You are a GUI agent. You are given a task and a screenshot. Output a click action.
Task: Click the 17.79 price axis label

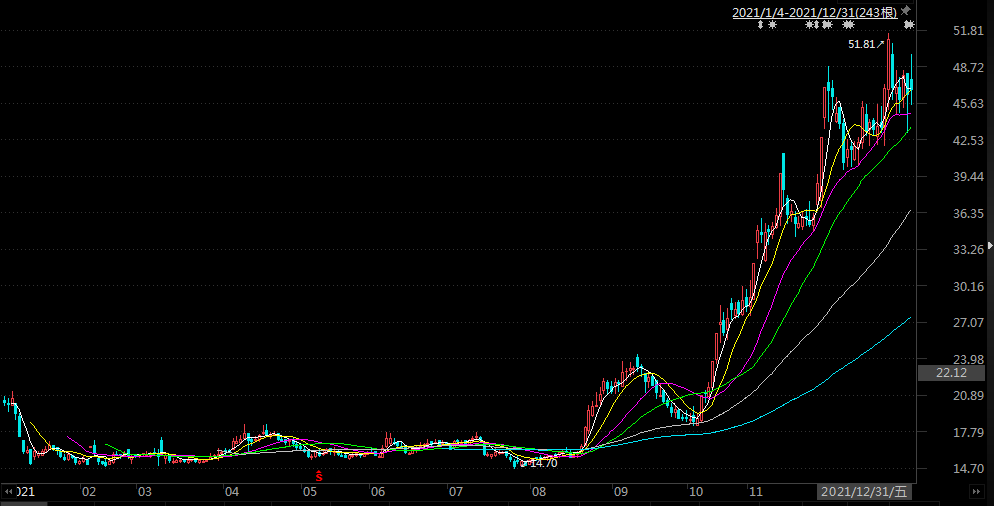point(968,432)
